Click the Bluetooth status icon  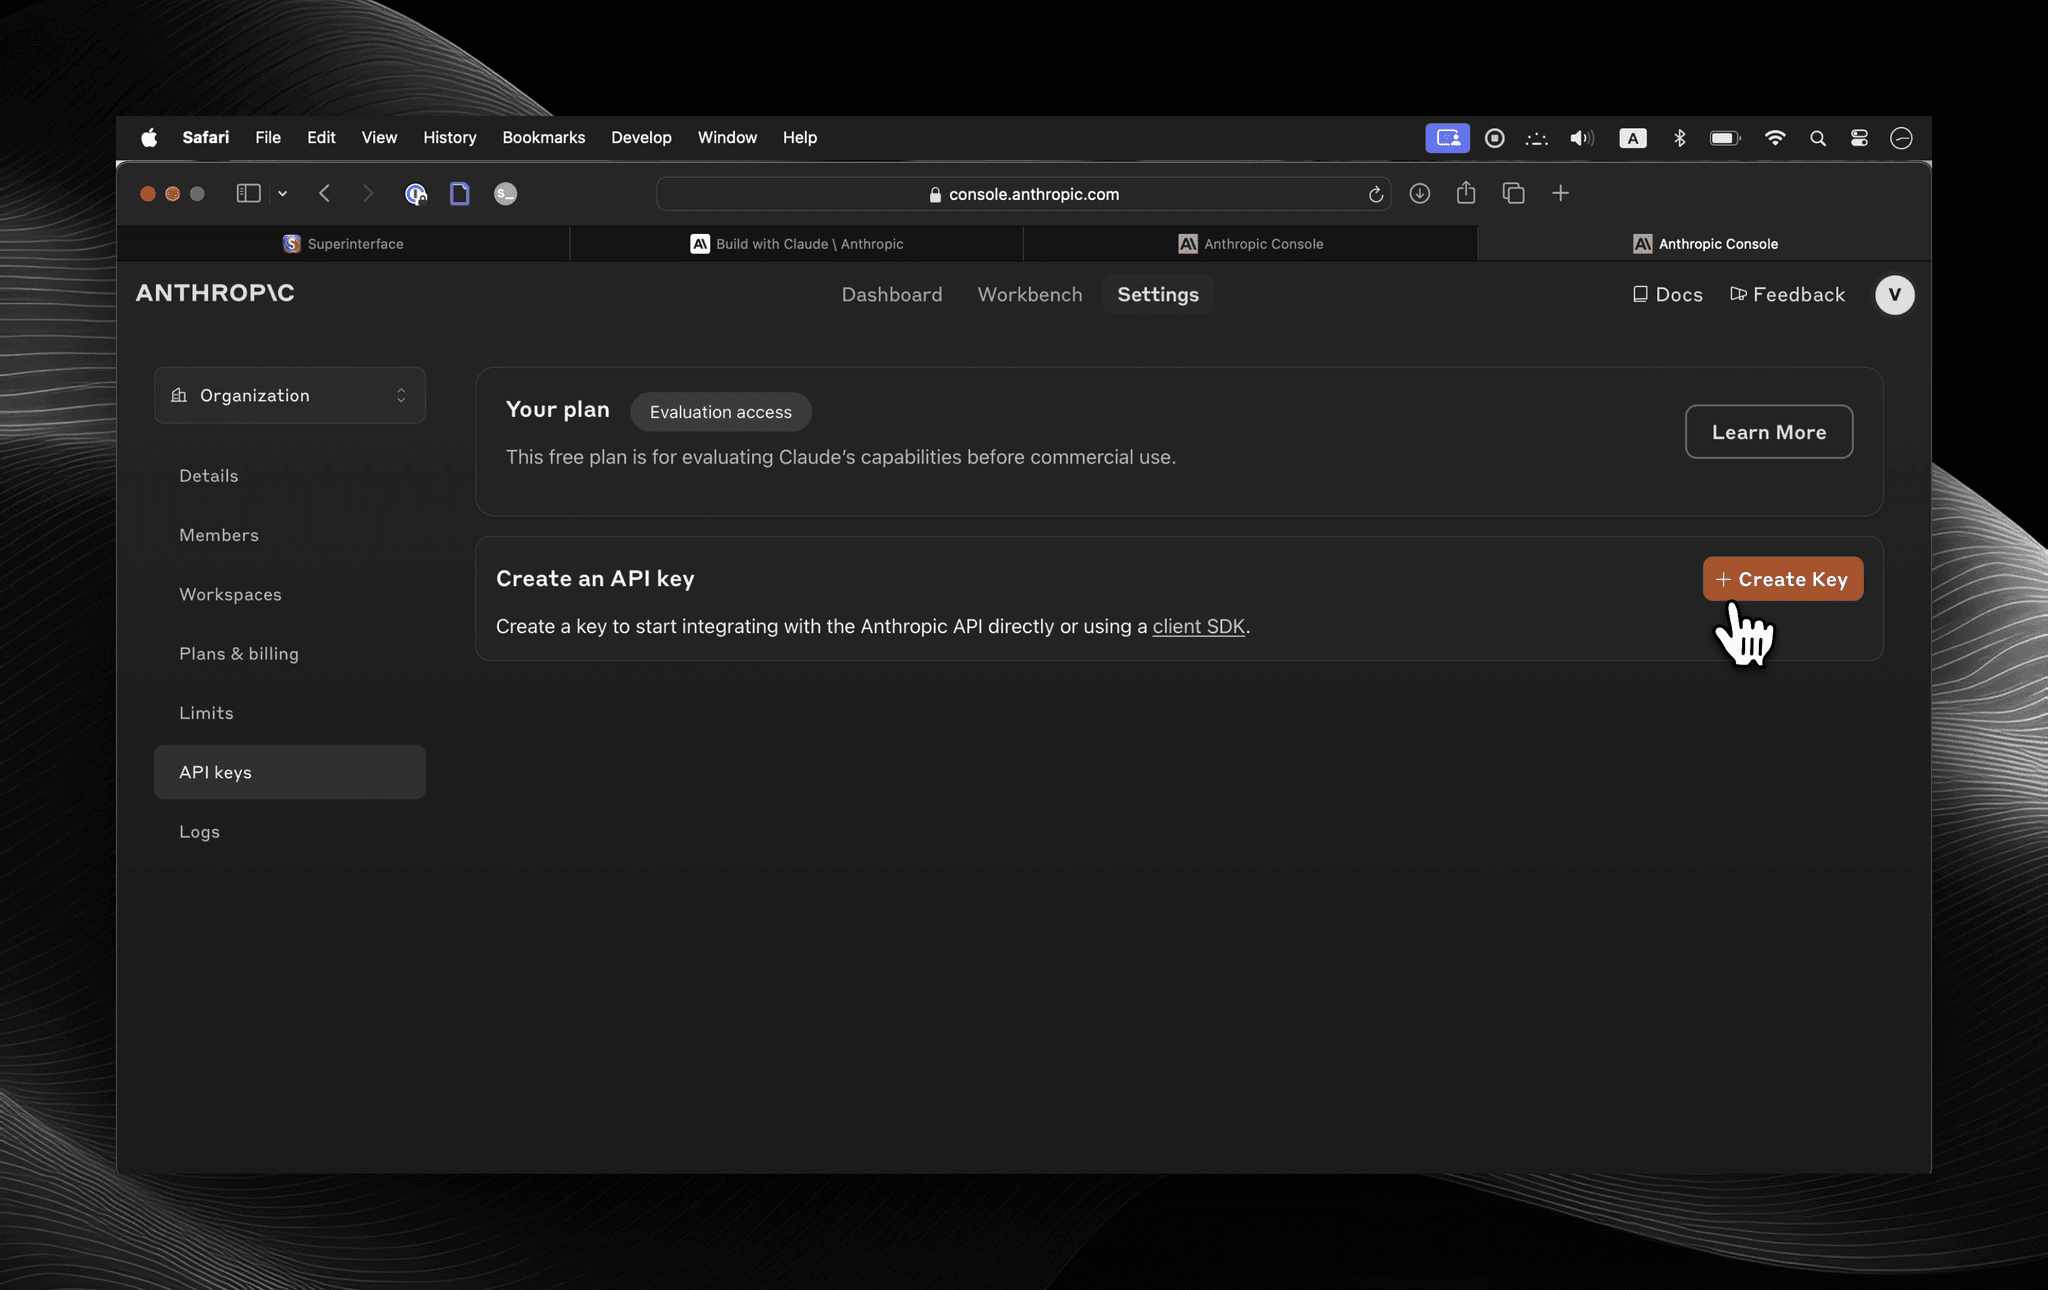point(1679,138)
